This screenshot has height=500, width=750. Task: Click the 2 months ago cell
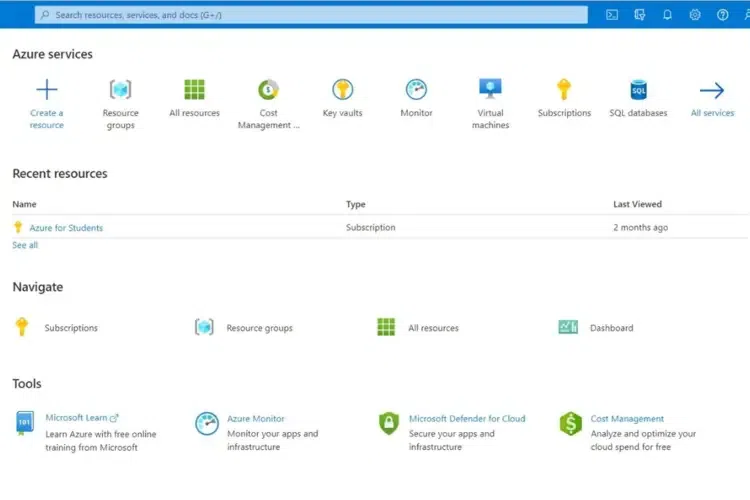640,227
